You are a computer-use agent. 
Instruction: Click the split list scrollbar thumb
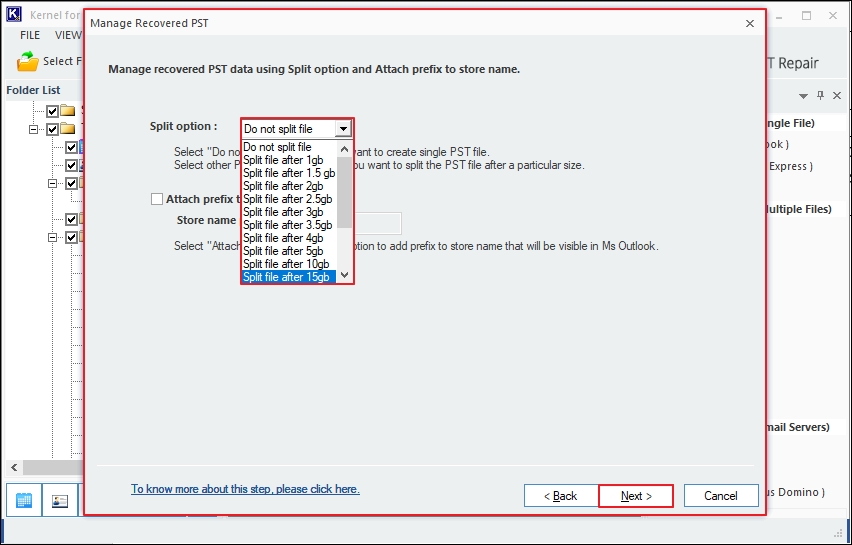(x=344, y=192)
